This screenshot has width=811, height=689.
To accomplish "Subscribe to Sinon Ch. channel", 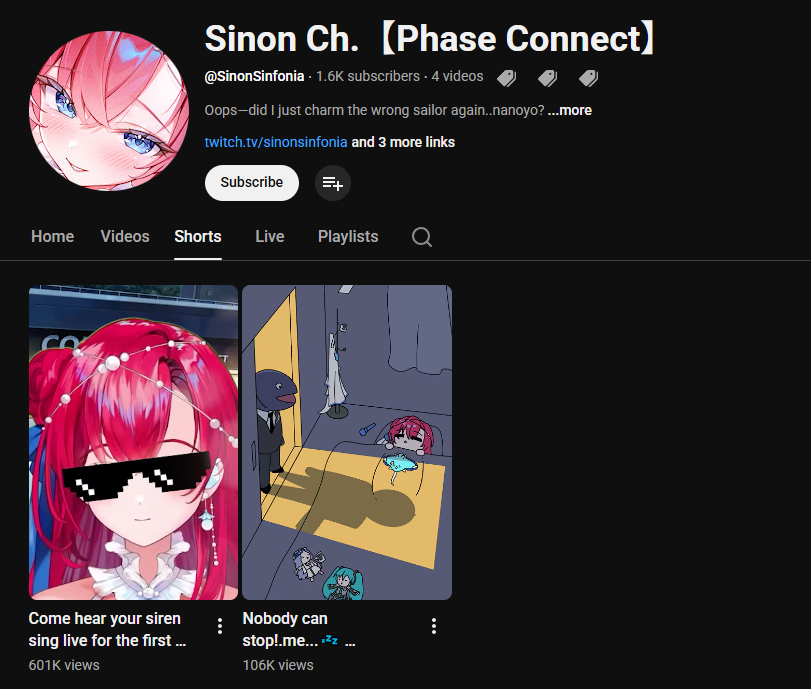I will pos(252,183).
